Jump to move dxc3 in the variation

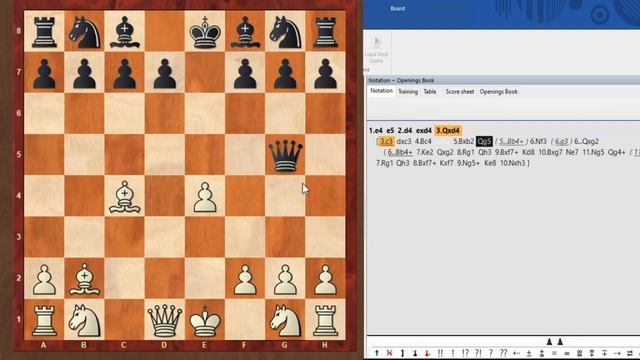404,142
